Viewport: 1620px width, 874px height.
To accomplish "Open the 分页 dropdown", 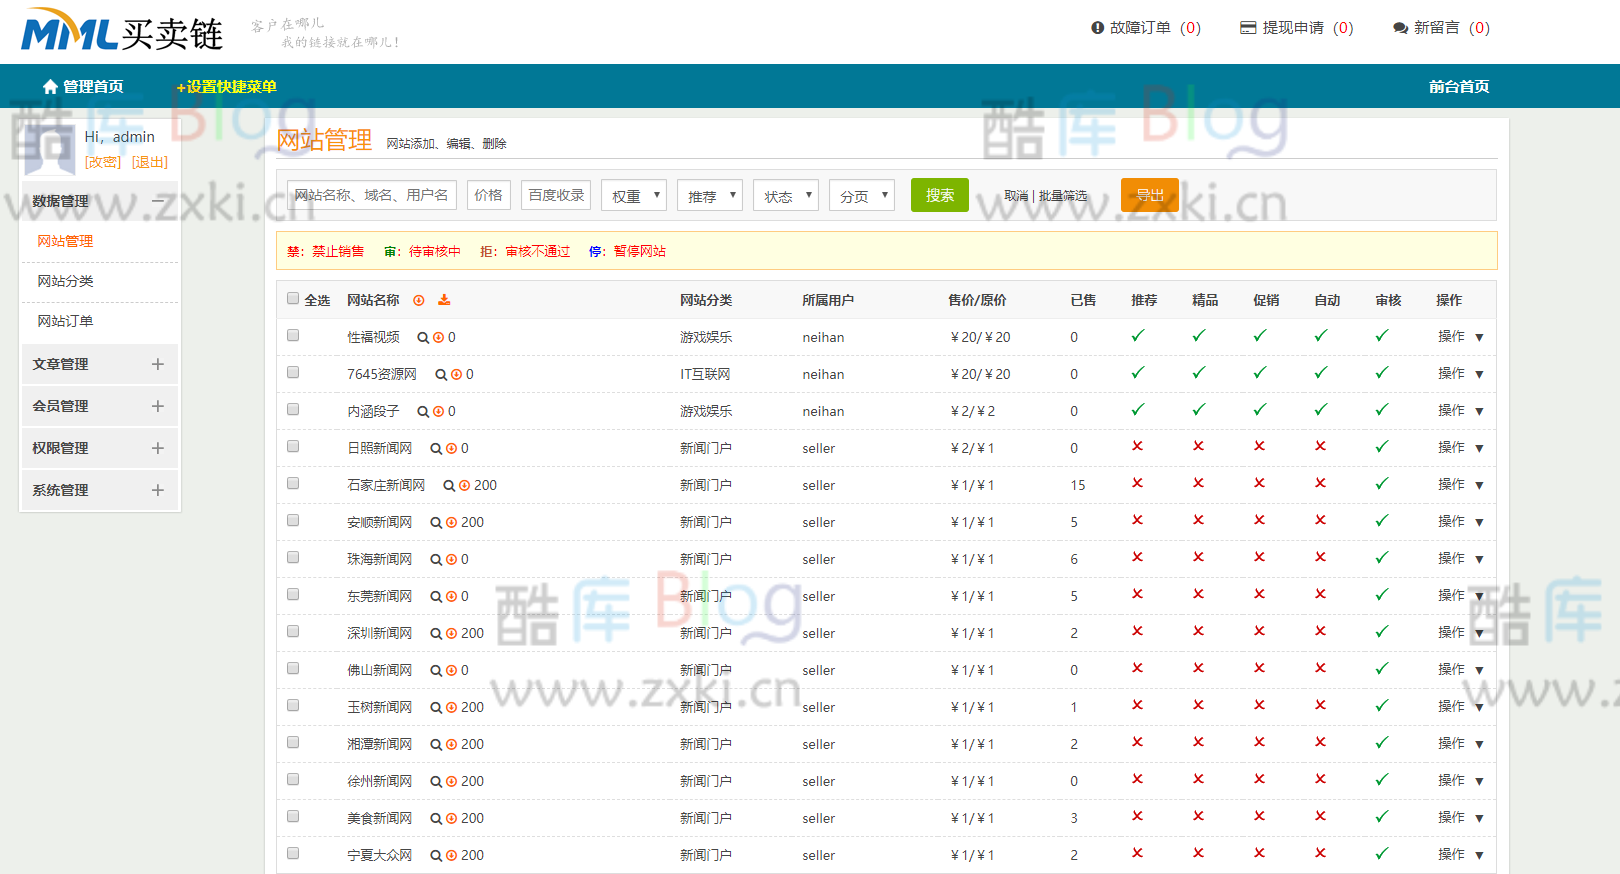I will click(x=862, y=196).
